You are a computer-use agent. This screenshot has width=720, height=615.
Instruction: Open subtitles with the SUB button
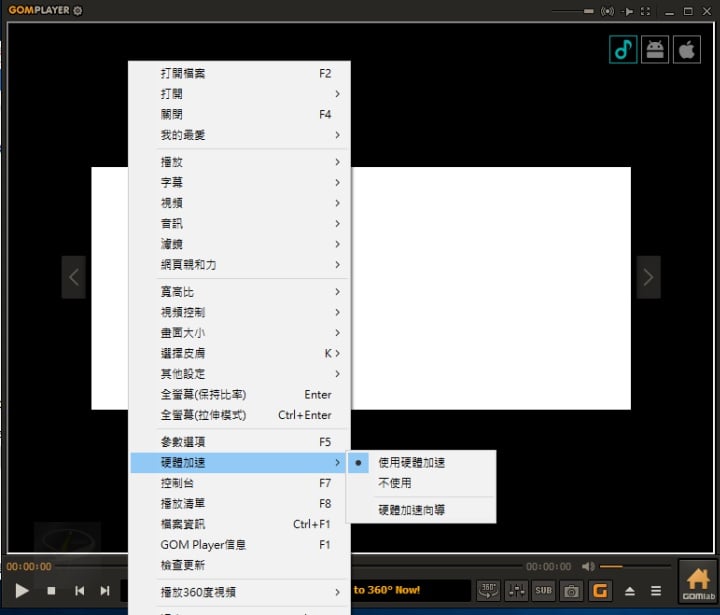tap(543, 590)
